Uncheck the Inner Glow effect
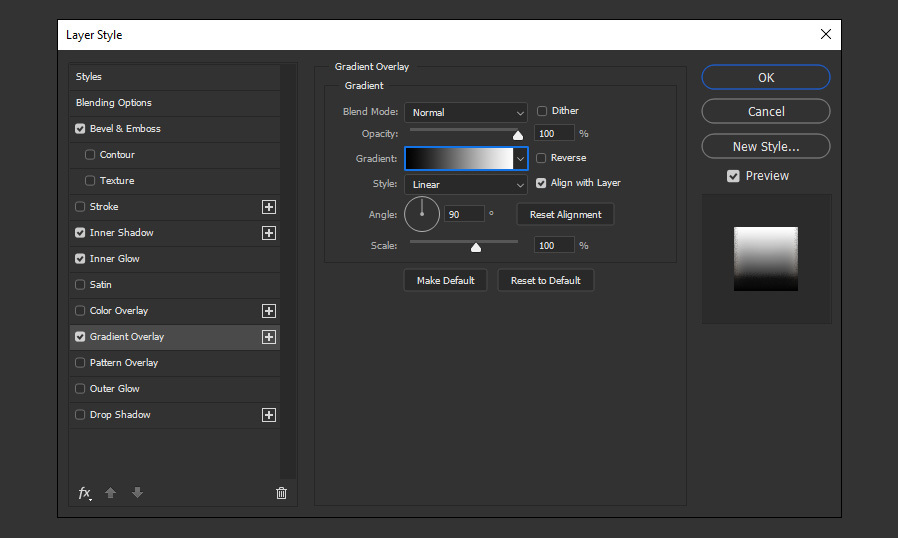The image size is (898, 538). click(x=80, y=259)
